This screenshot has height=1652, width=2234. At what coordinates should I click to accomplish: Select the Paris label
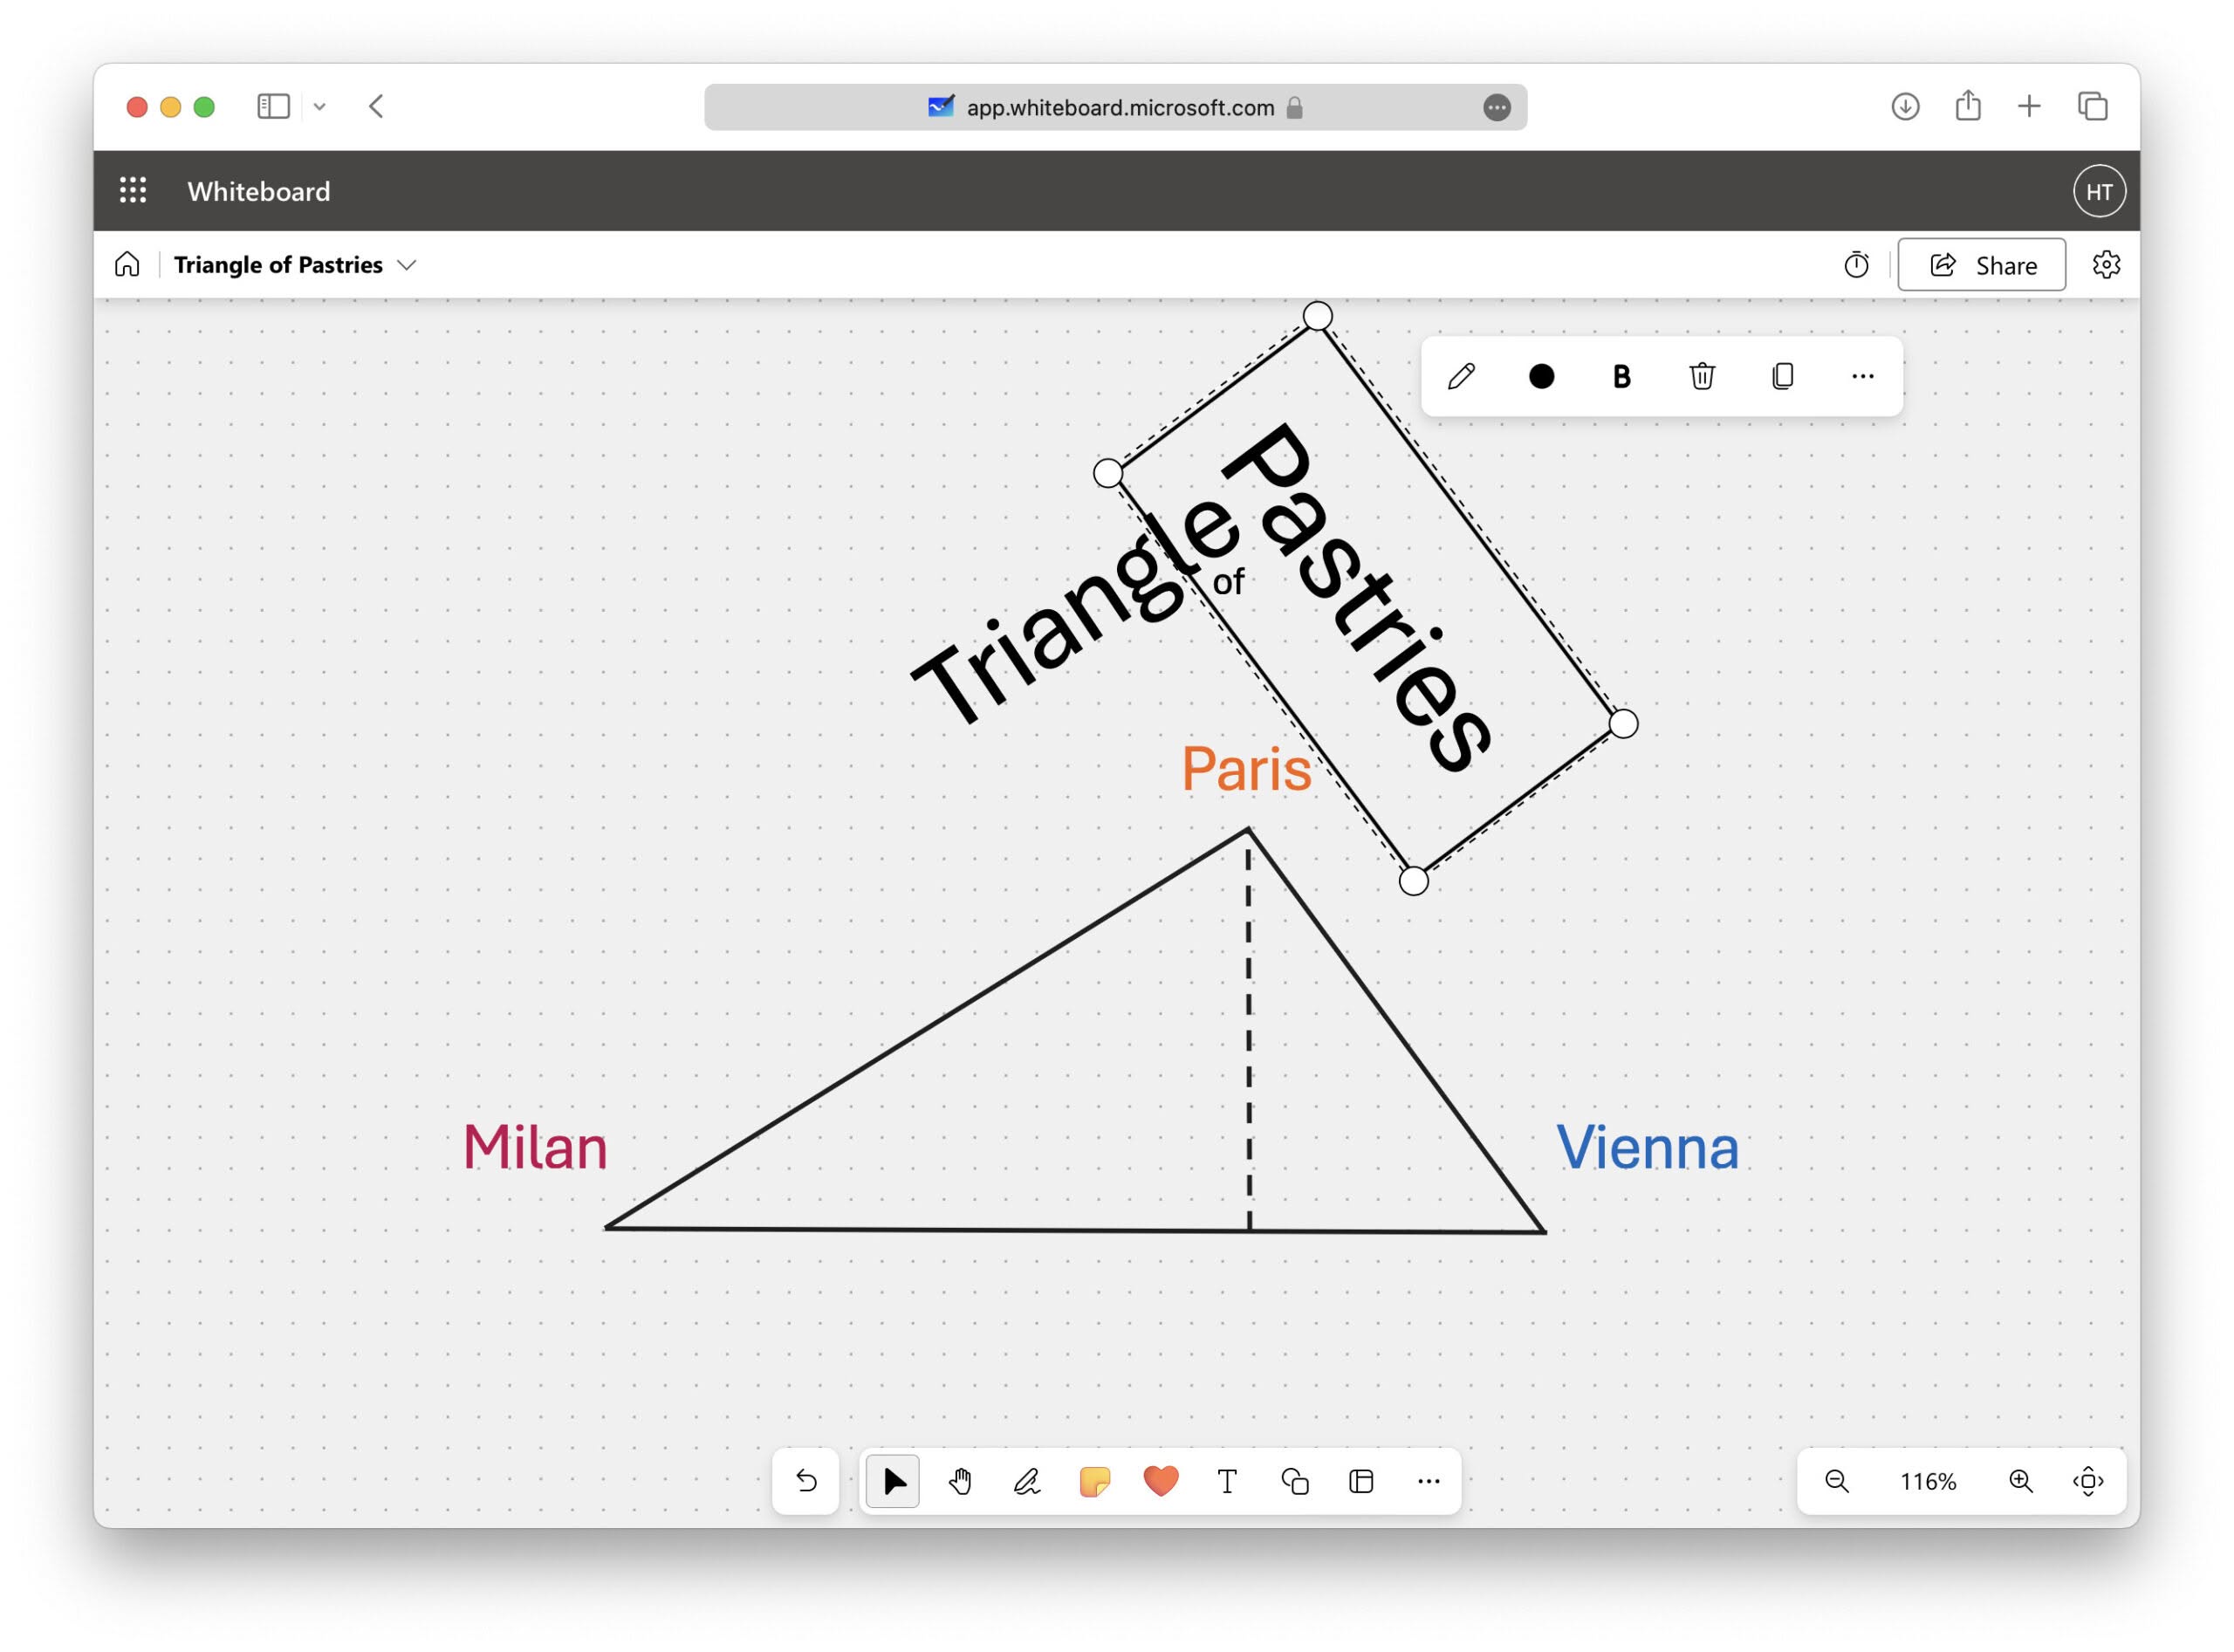(x=1245, y=768)
